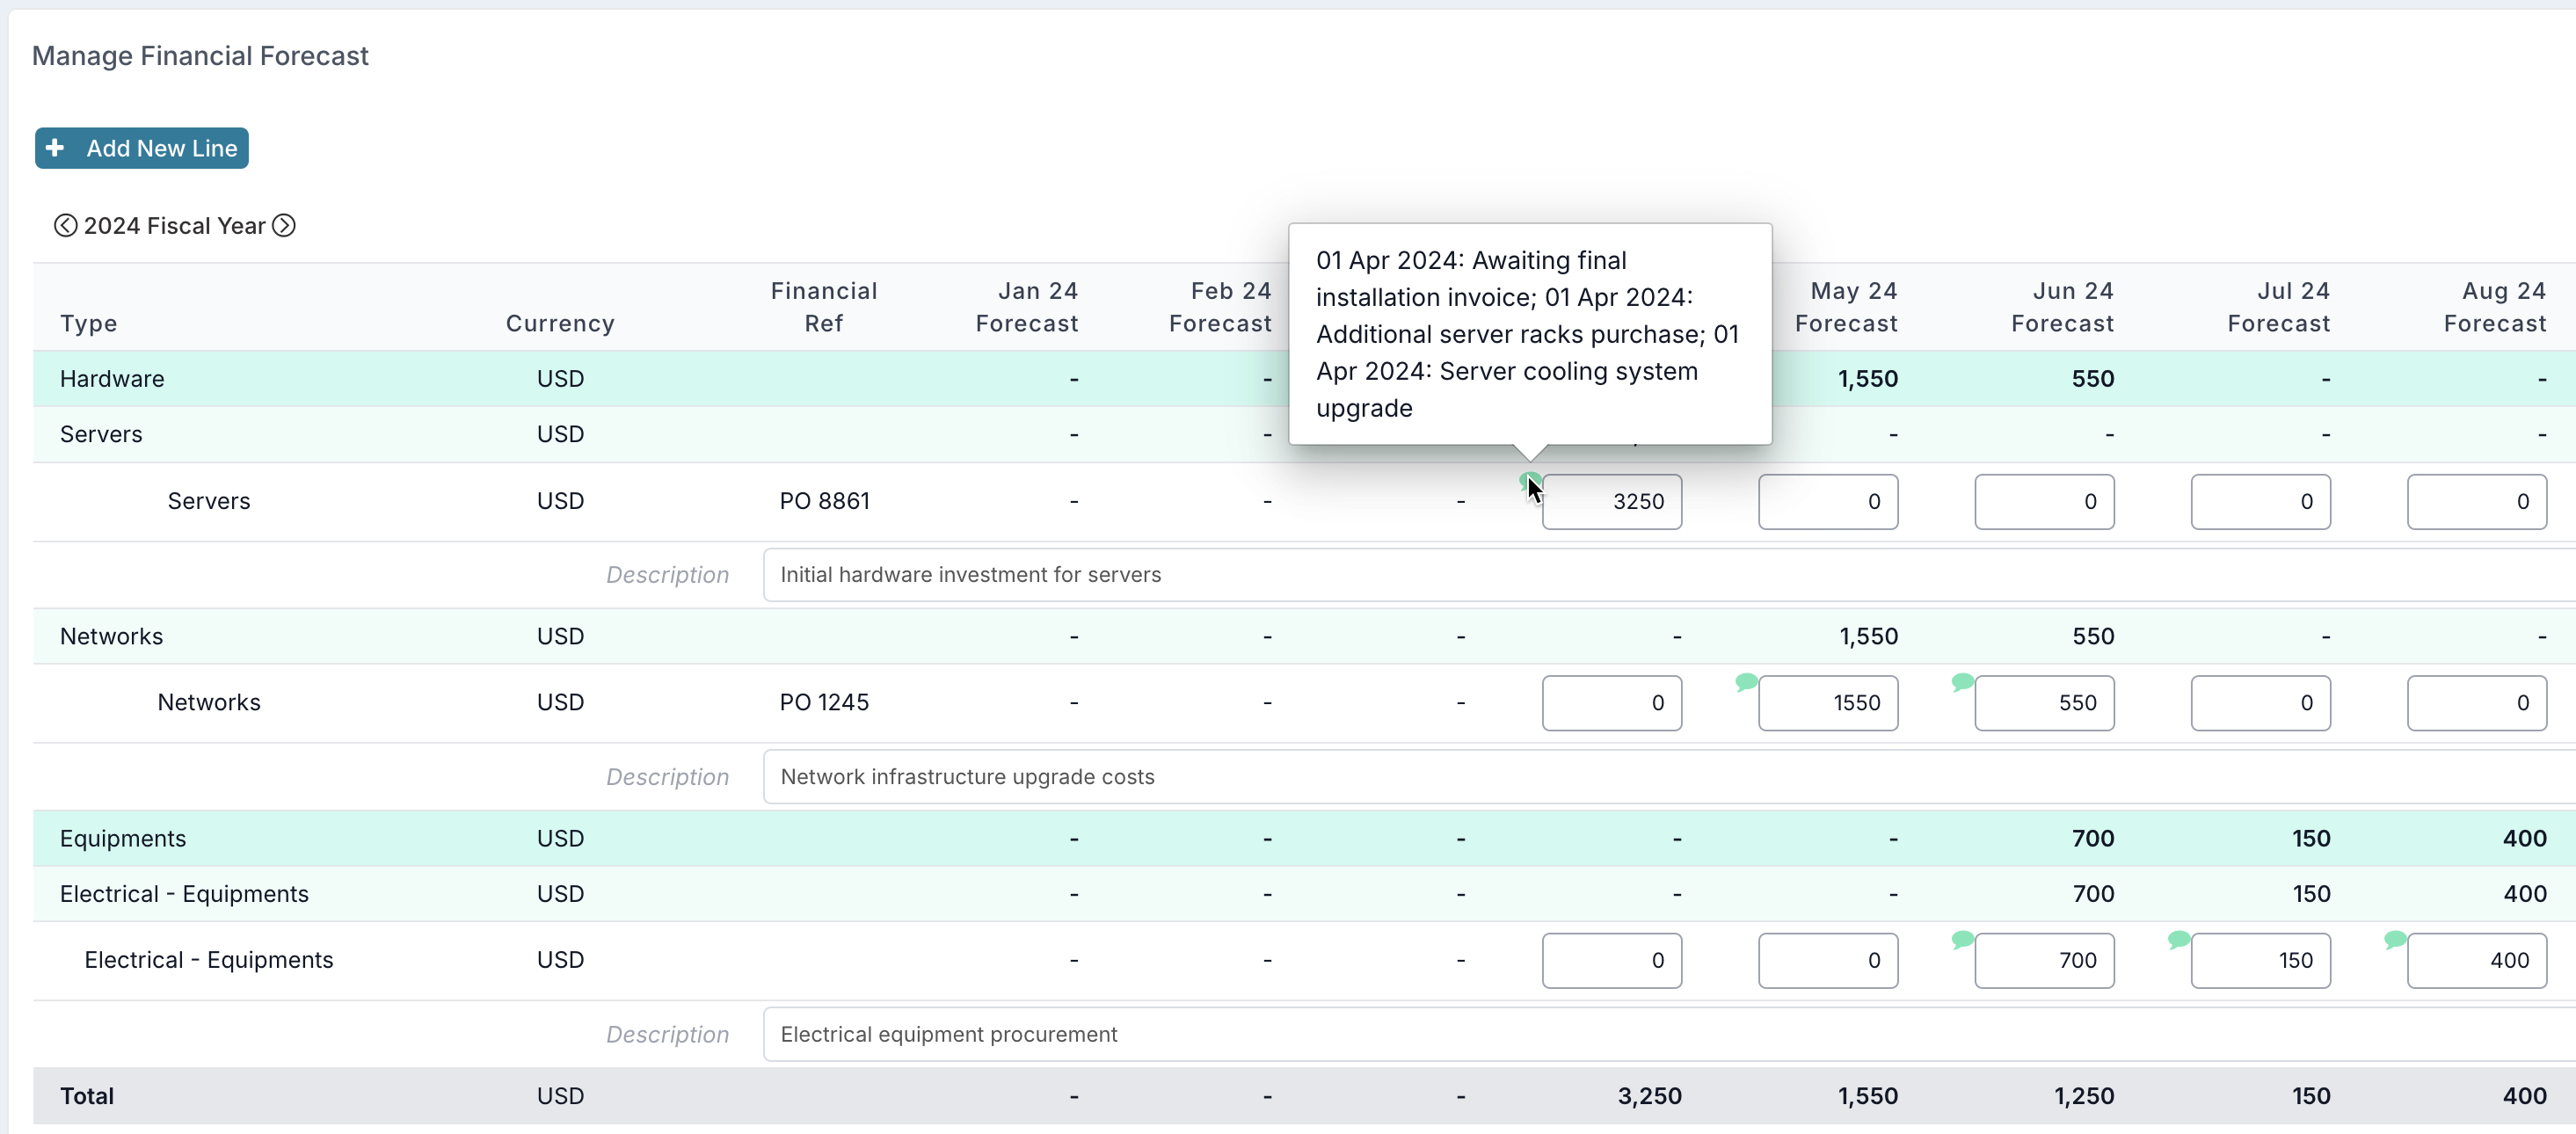
Task: Select the Servers subcategory summary row
Action: coord(1304,434)
